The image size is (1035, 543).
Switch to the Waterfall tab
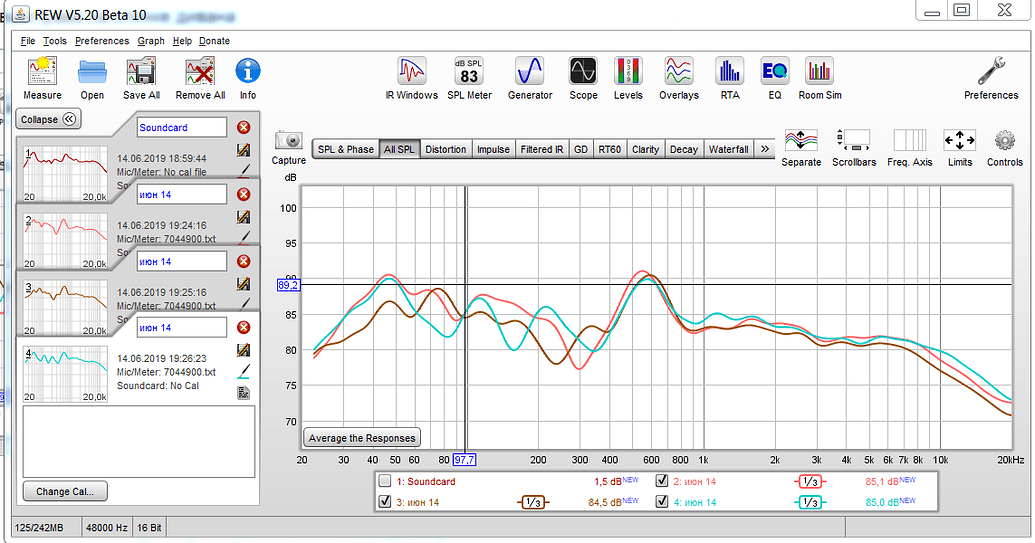(x=728, y=149)
